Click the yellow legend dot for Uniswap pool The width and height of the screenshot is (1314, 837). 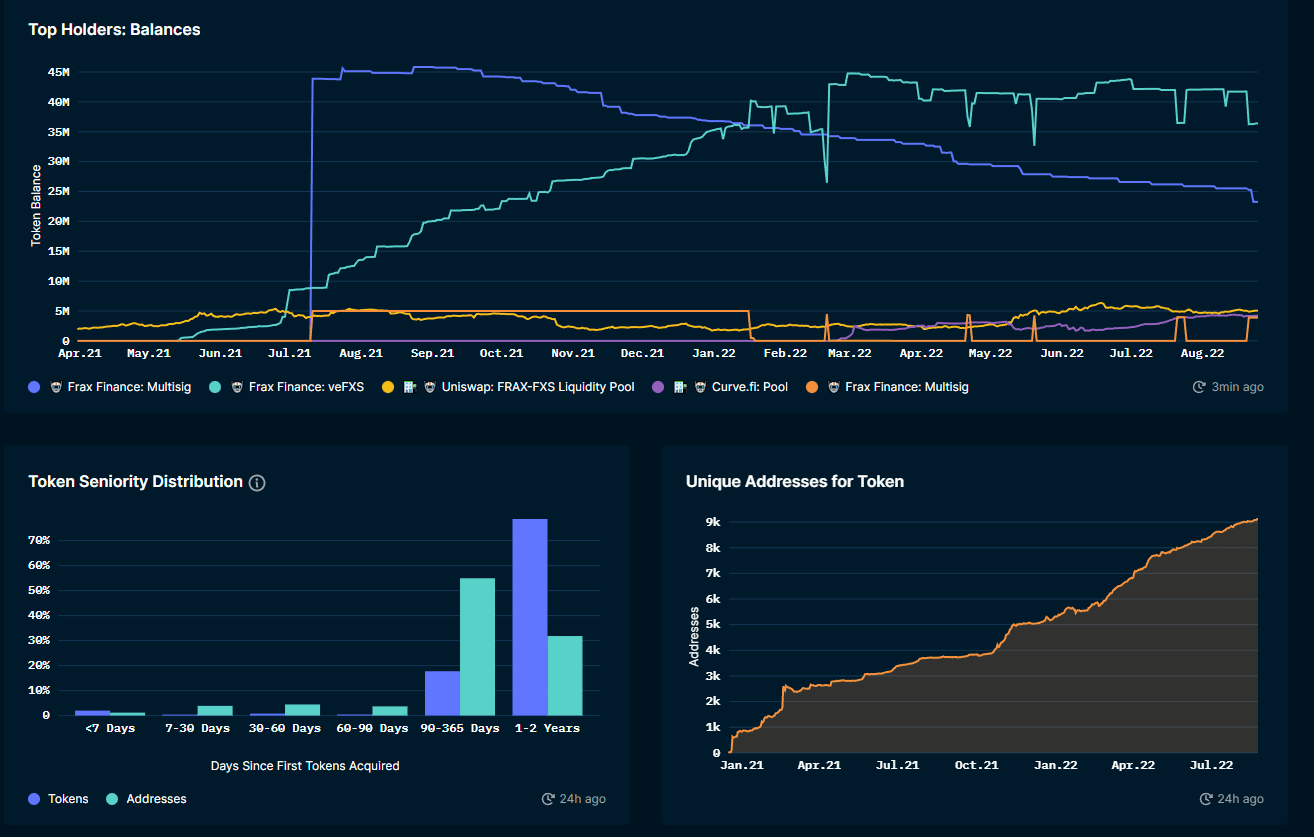pyautogui.click(x=388, y=387)
